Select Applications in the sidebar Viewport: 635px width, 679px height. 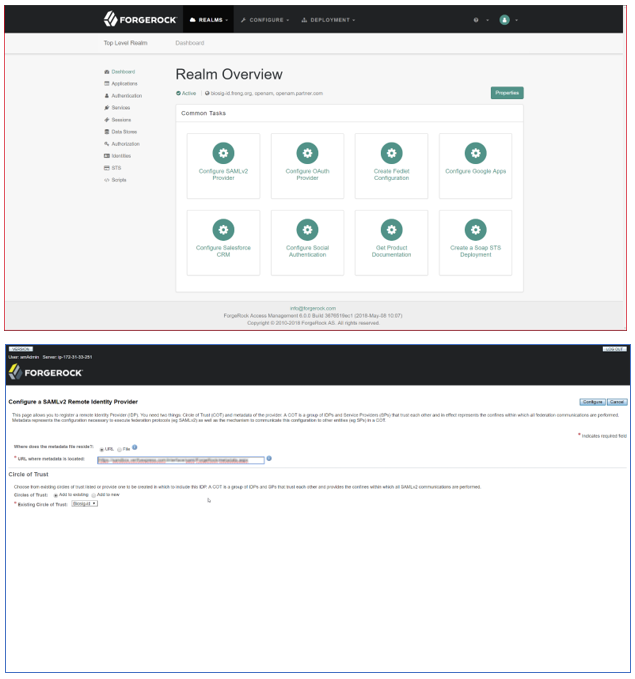121,84
